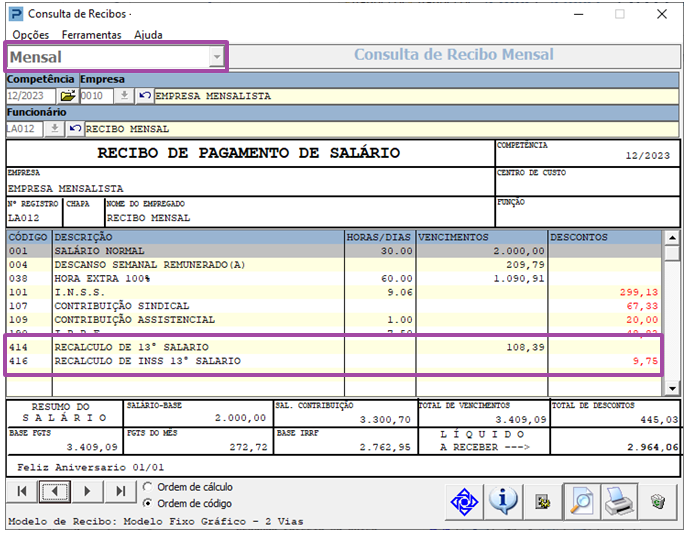
Task: Click the base IRRF value 2.762,95
Action: click(x=385, y=447)
